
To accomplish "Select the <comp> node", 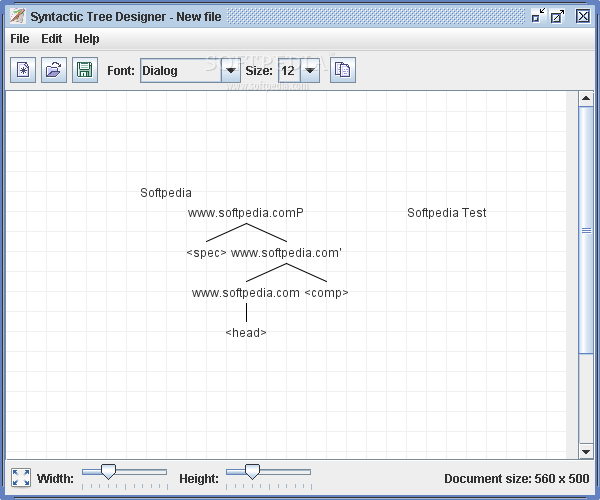I will (326, 293).
